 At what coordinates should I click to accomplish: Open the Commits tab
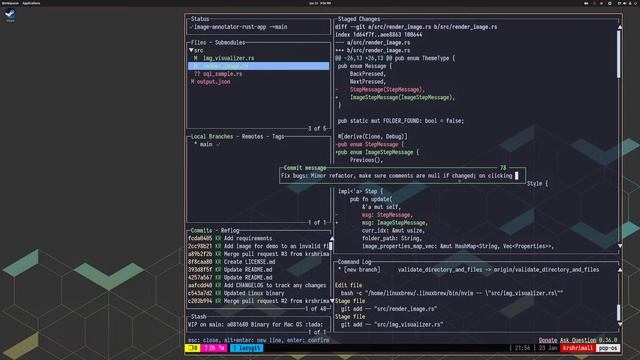(201, 230)
